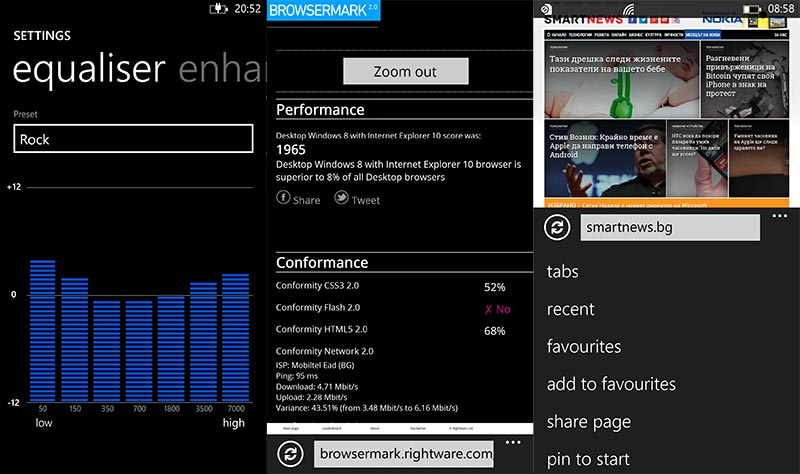The width and height of the screenshot is (800, 474).
Task: Click the smartnews.bg address field
Action: (670, 228)
